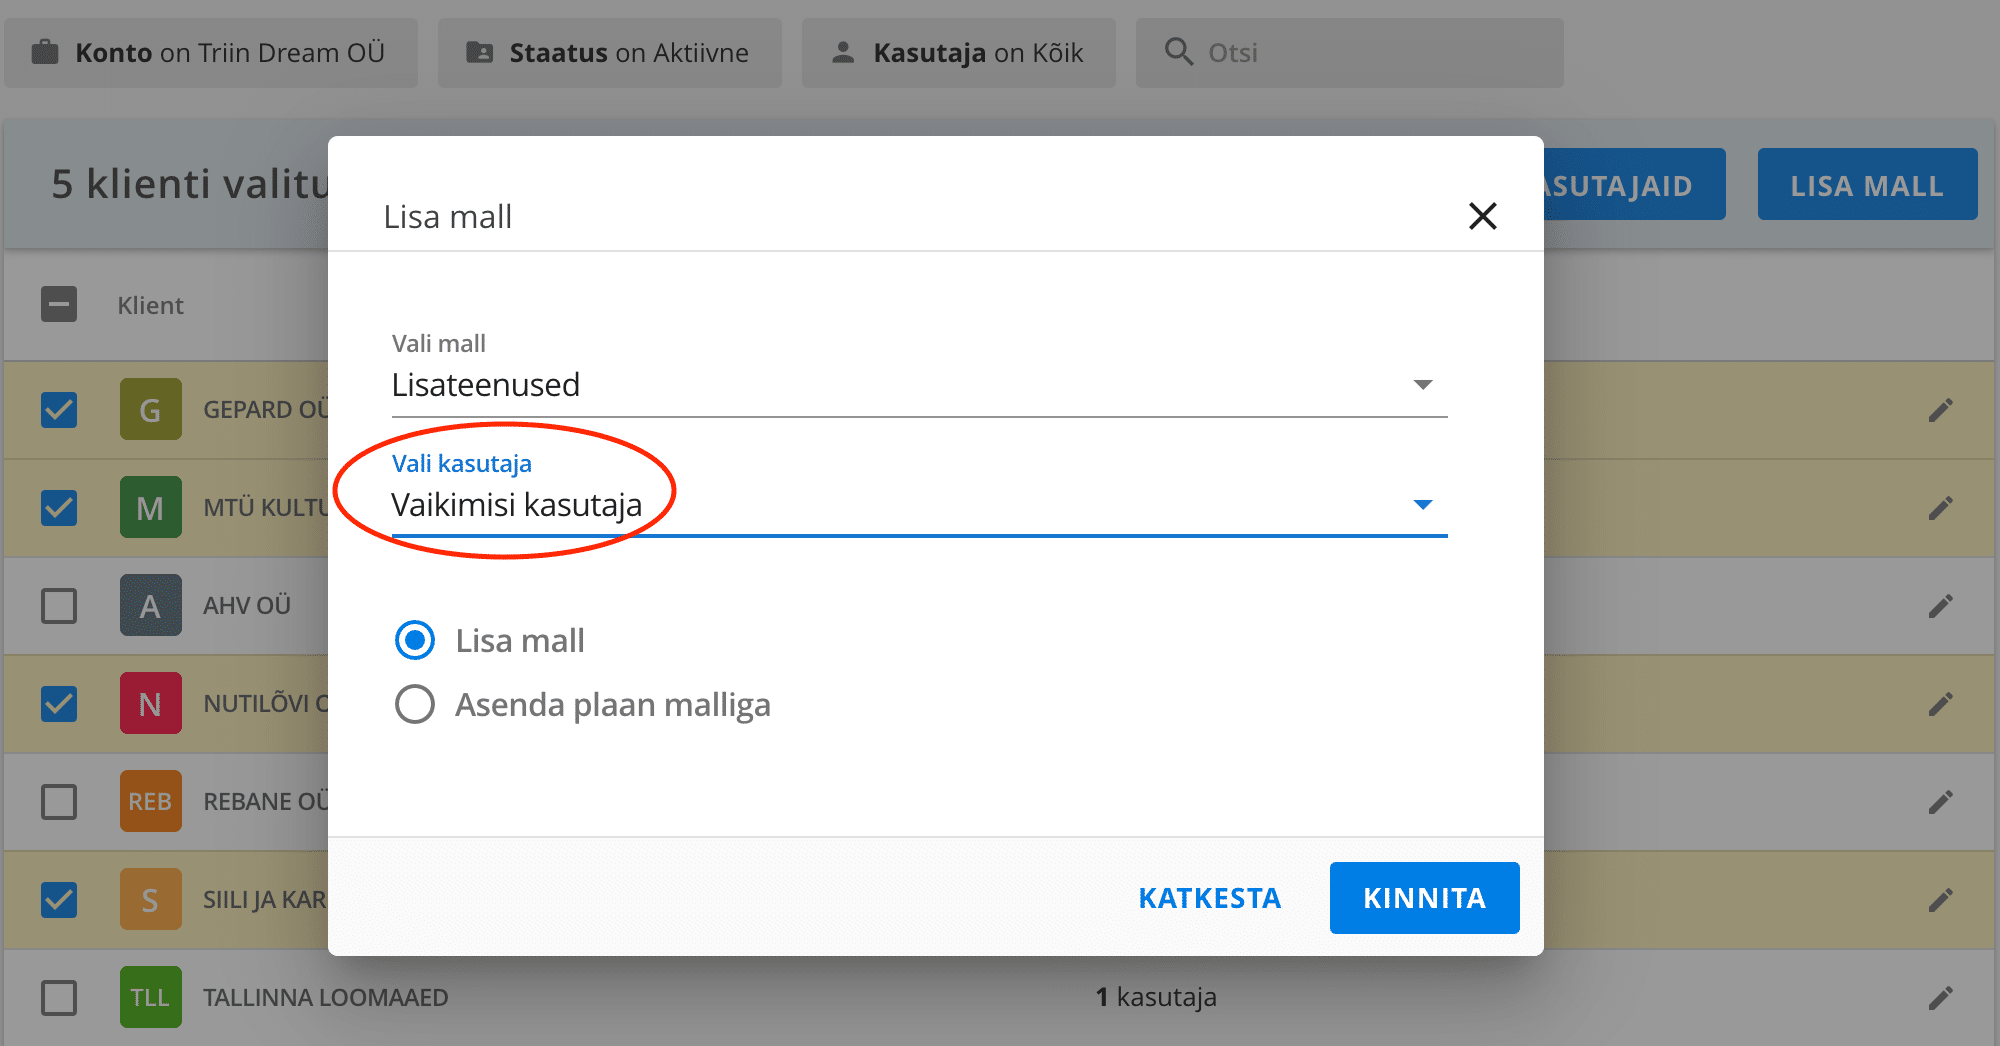The image size is (2000, 1046).
Task: Select the Lisa mall radio option
Action: pyautogui.click(x=414, y=640)
